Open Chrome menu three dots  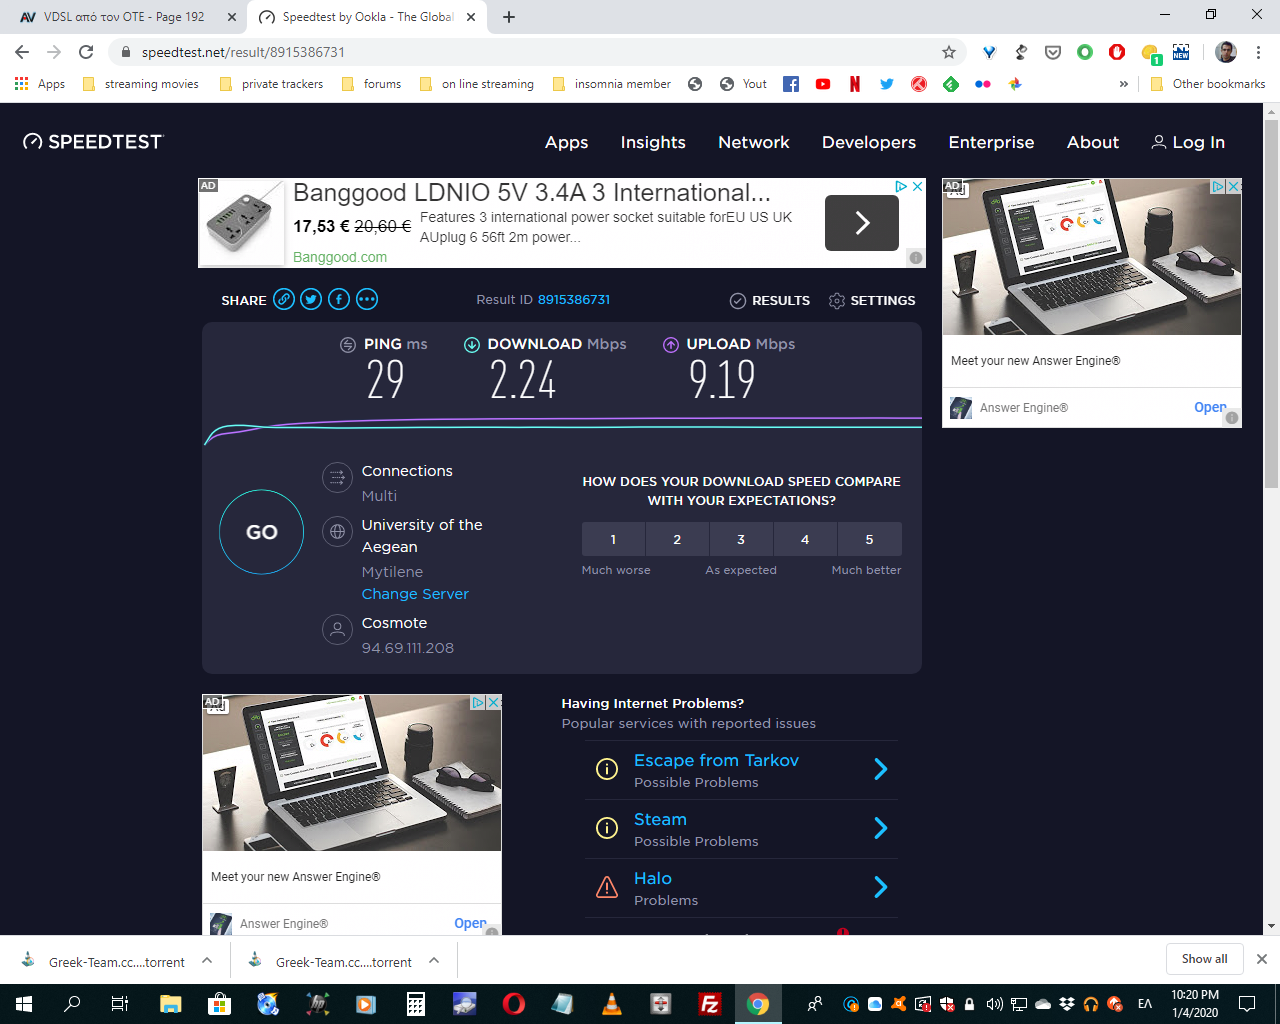click(x=1259, y=52)
